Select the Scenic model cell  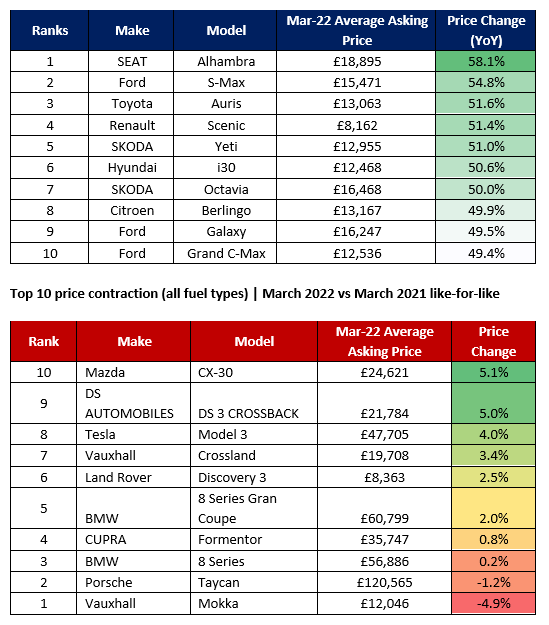click(x=225, y=126)
